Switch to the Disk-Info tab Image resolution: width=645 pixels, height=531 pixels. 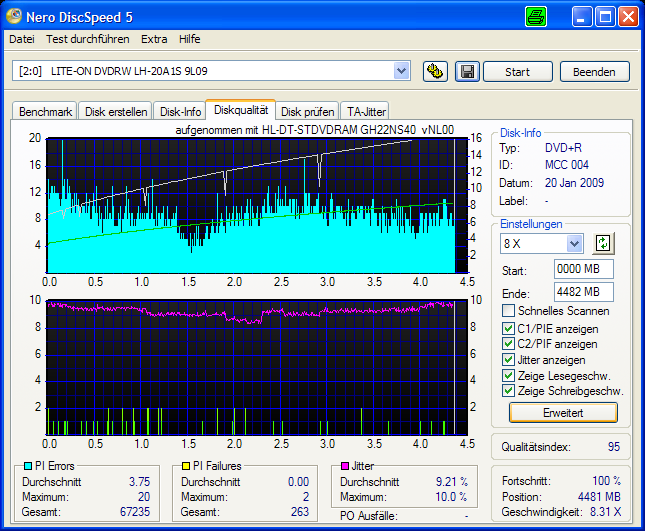pyautogui.click(x=180, y=111)
